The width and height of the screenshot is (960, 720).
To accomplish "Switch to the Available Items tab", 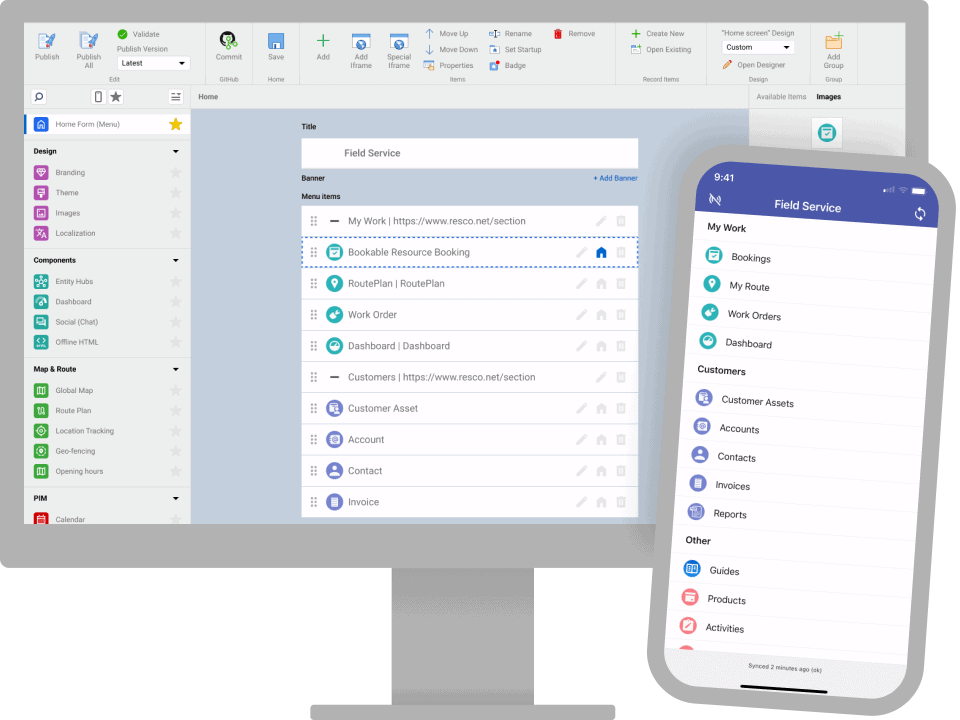I will point(781,97).
